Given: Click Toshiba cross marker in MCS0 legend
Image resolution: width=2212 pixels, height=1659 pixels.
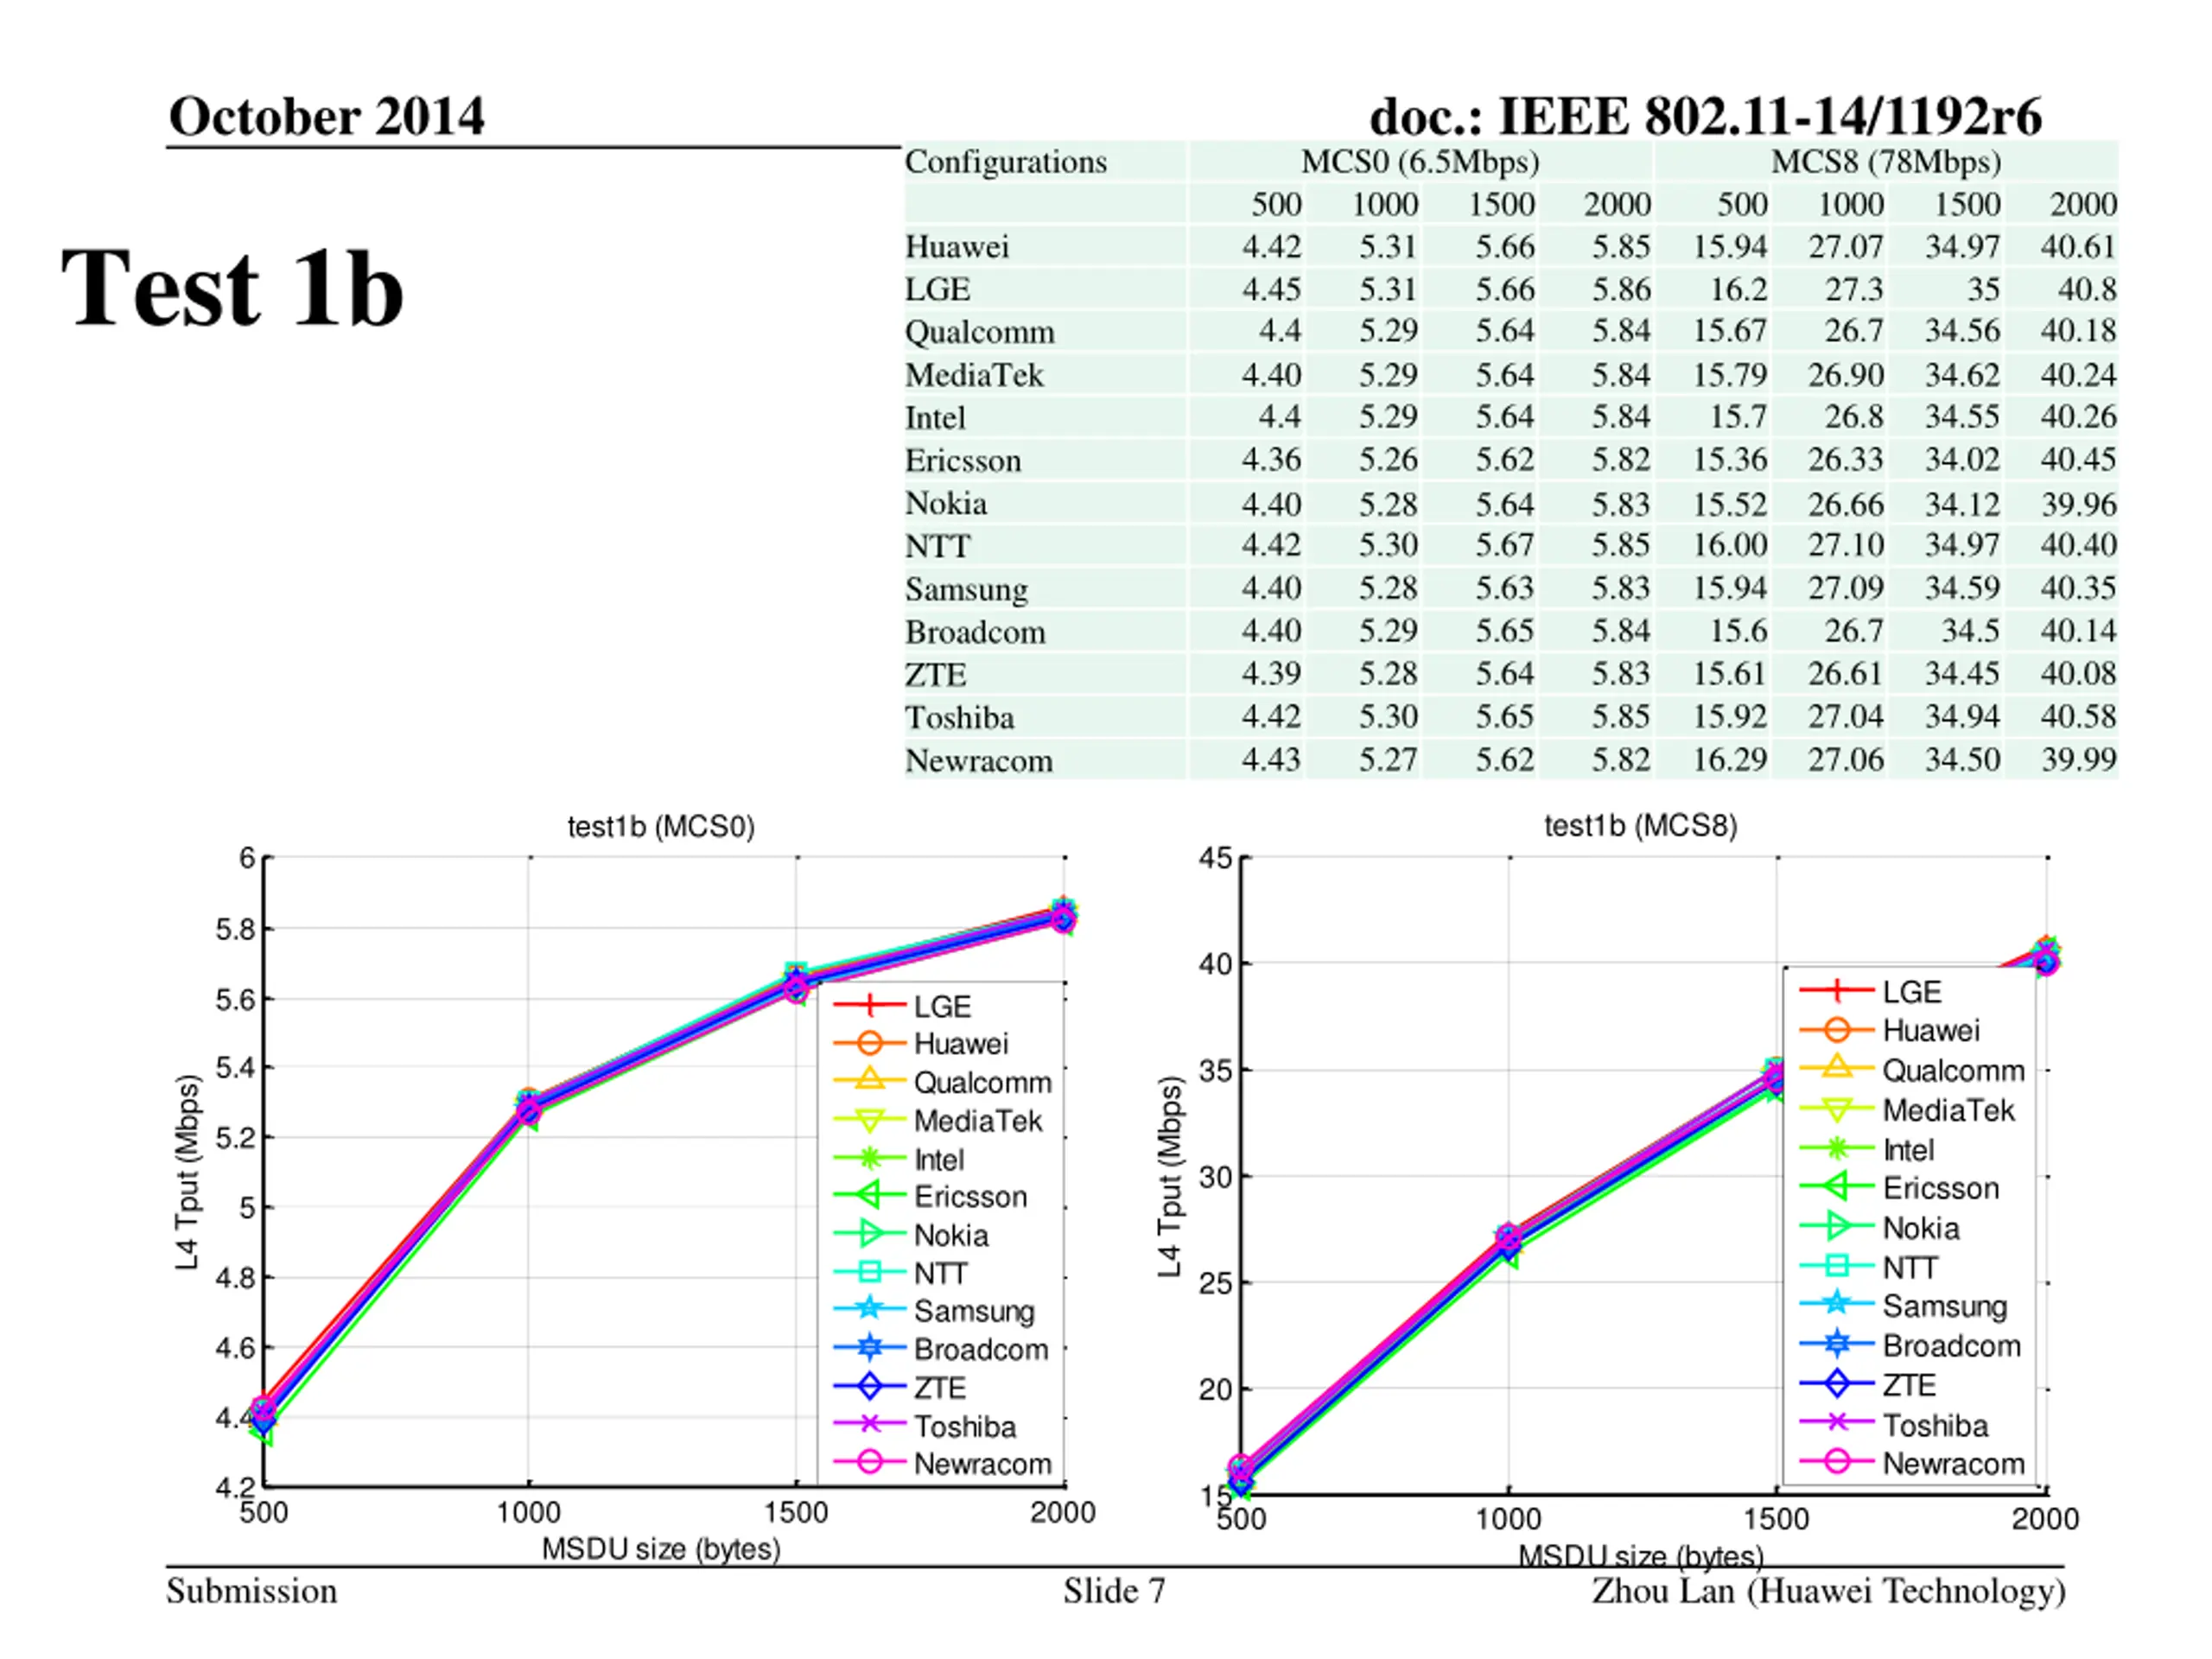Looking at the screenshot, I should (x=869, y=1424).
